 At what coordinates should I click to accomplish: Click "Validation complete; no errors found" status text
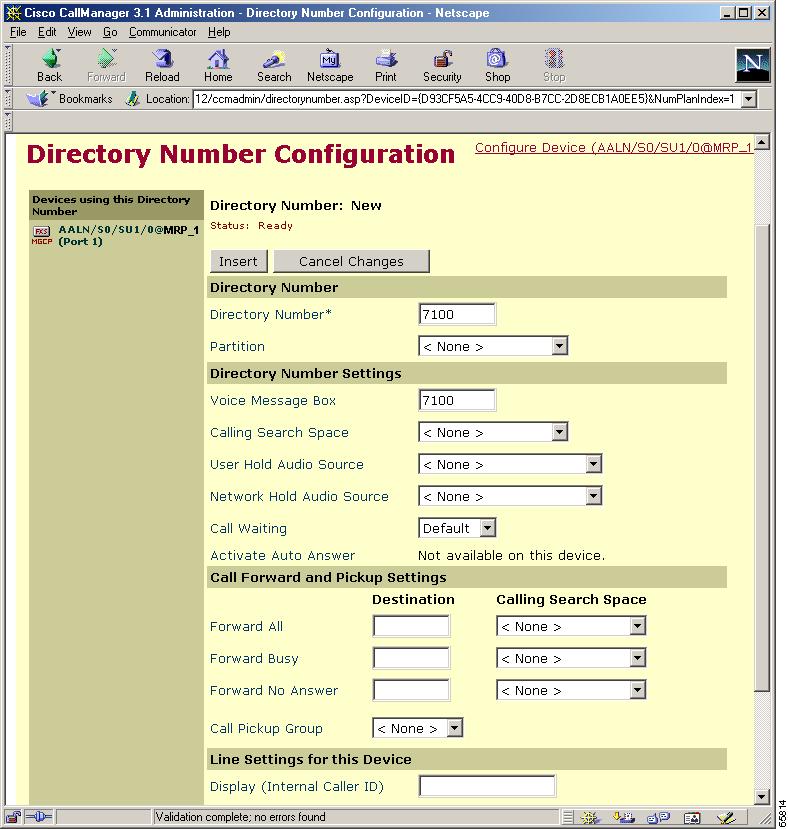[241, 817]
